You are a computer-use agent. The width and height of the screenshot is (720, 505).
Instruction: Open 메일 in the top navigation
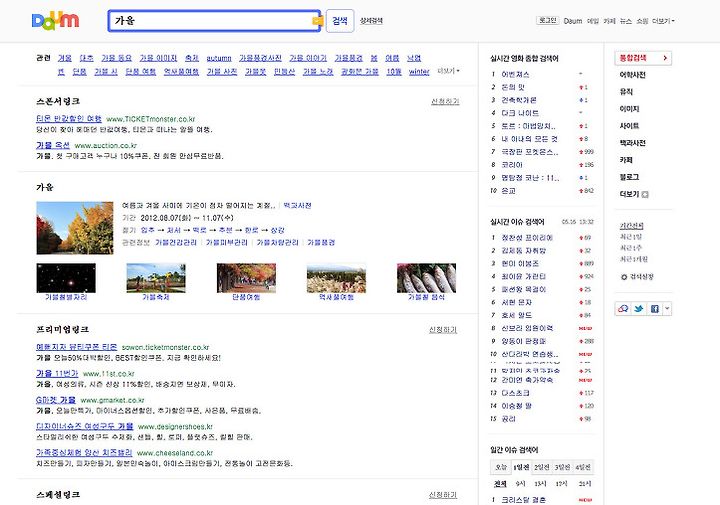[593, 21]
